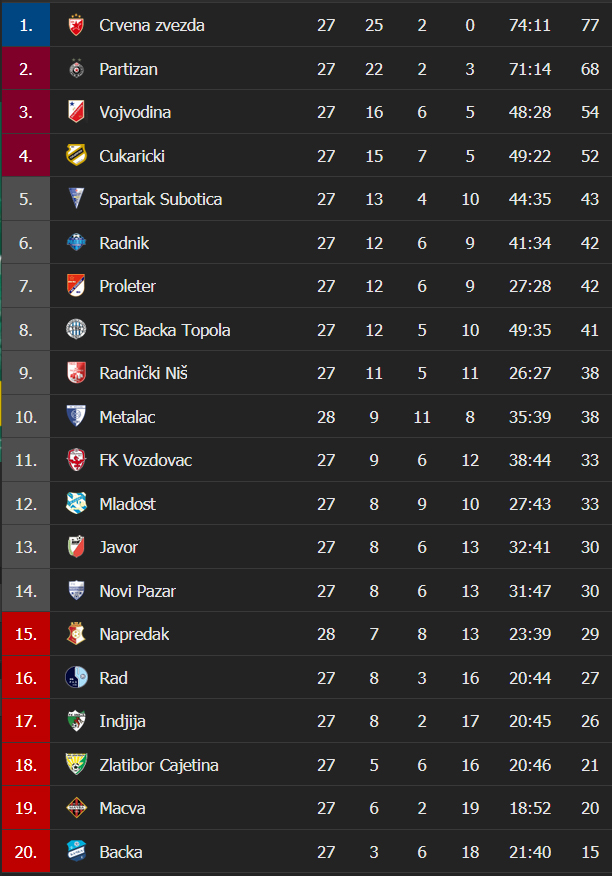The image size is (612, 876).
Task: Open the Radnik team name link
Action: (124, 243)
